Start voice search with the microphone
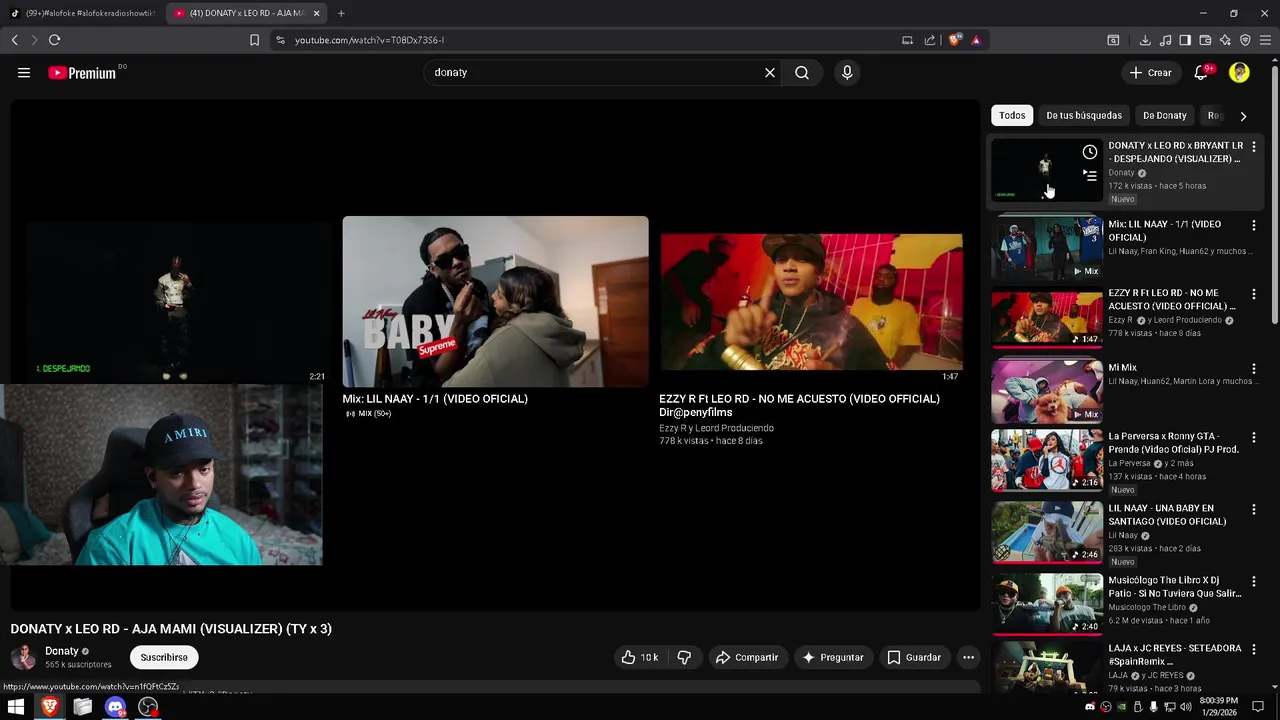The height and width of the screenshot is (720, 1280). 847,72
